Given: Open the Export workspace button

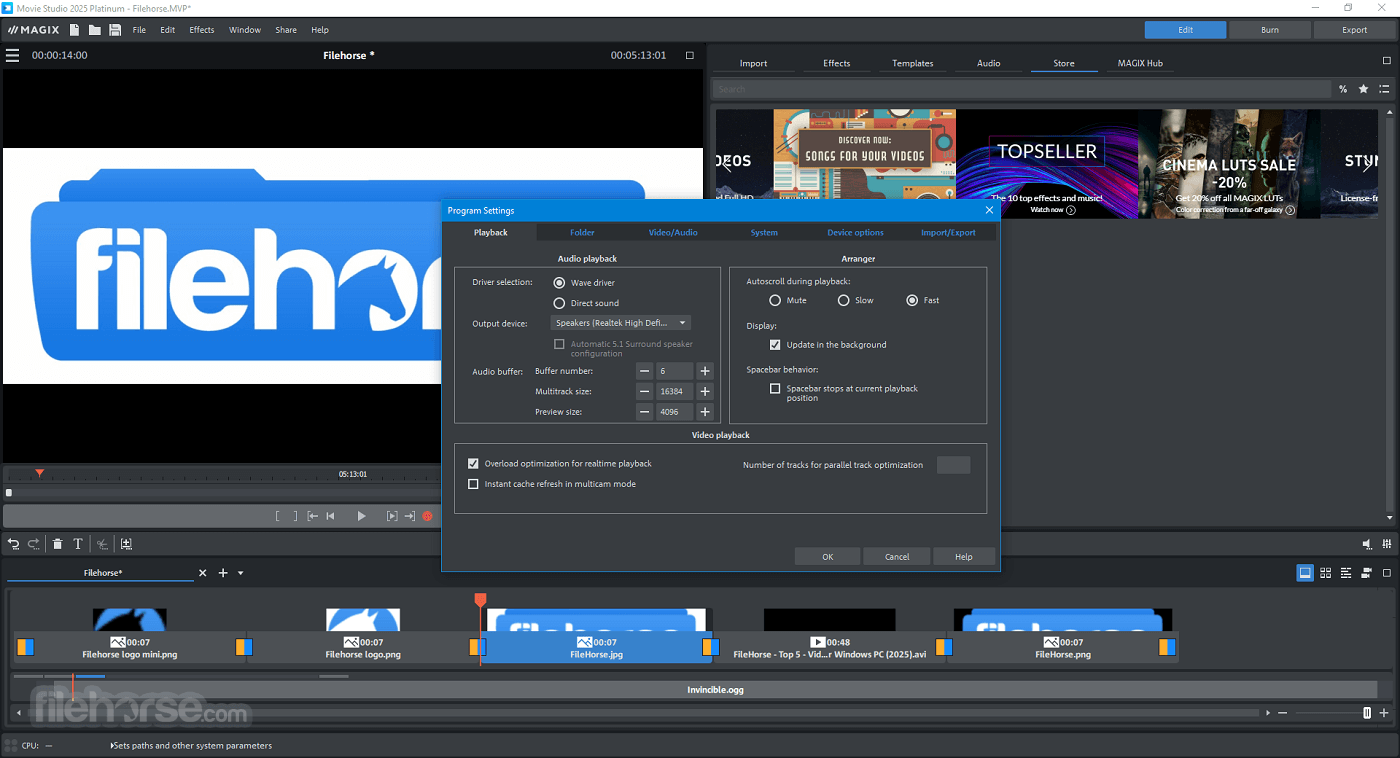Looking at the screenshot, I should point(1355,30).
